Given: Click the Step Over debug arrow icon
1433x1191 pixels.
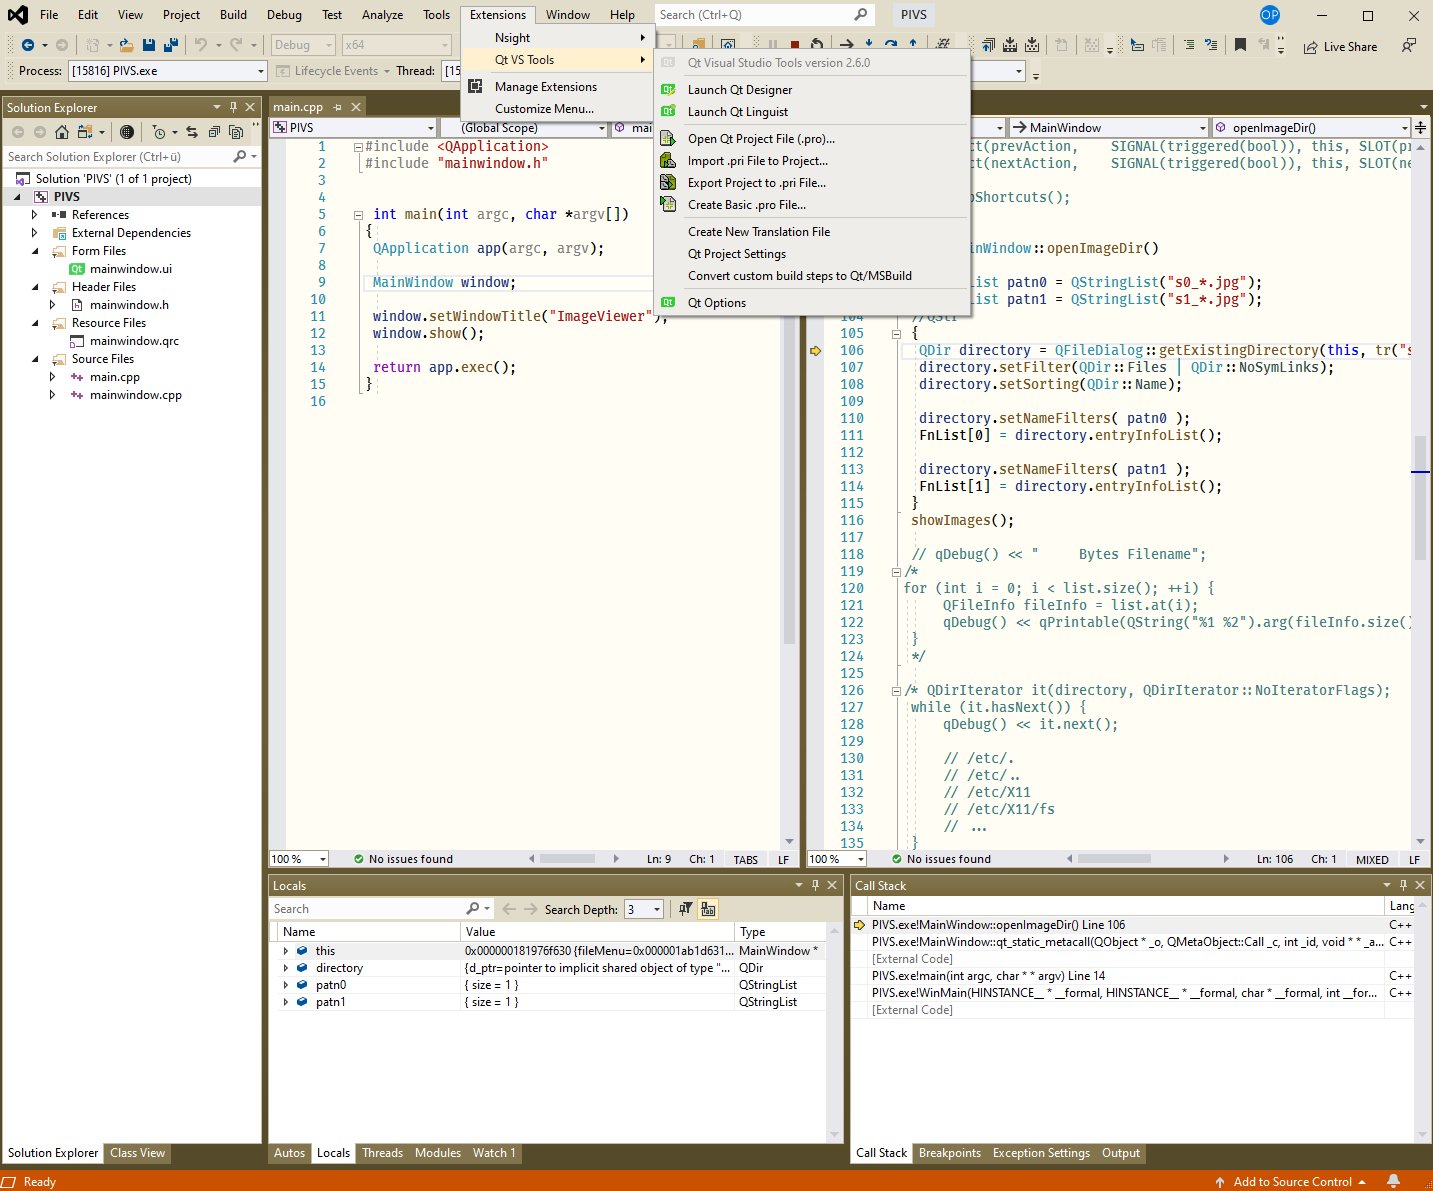Looking at the screenshot, I should pos(890,45).
